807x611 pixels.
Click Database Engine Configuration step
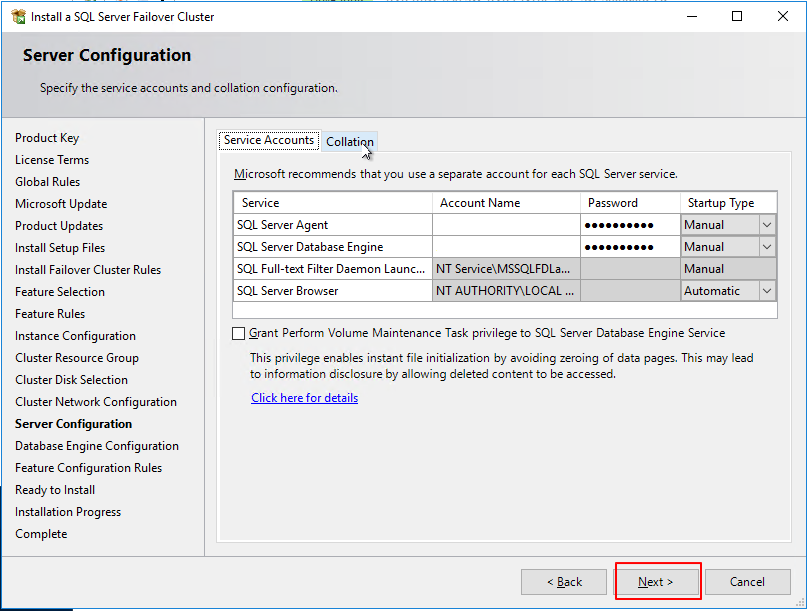pos(97,446)
